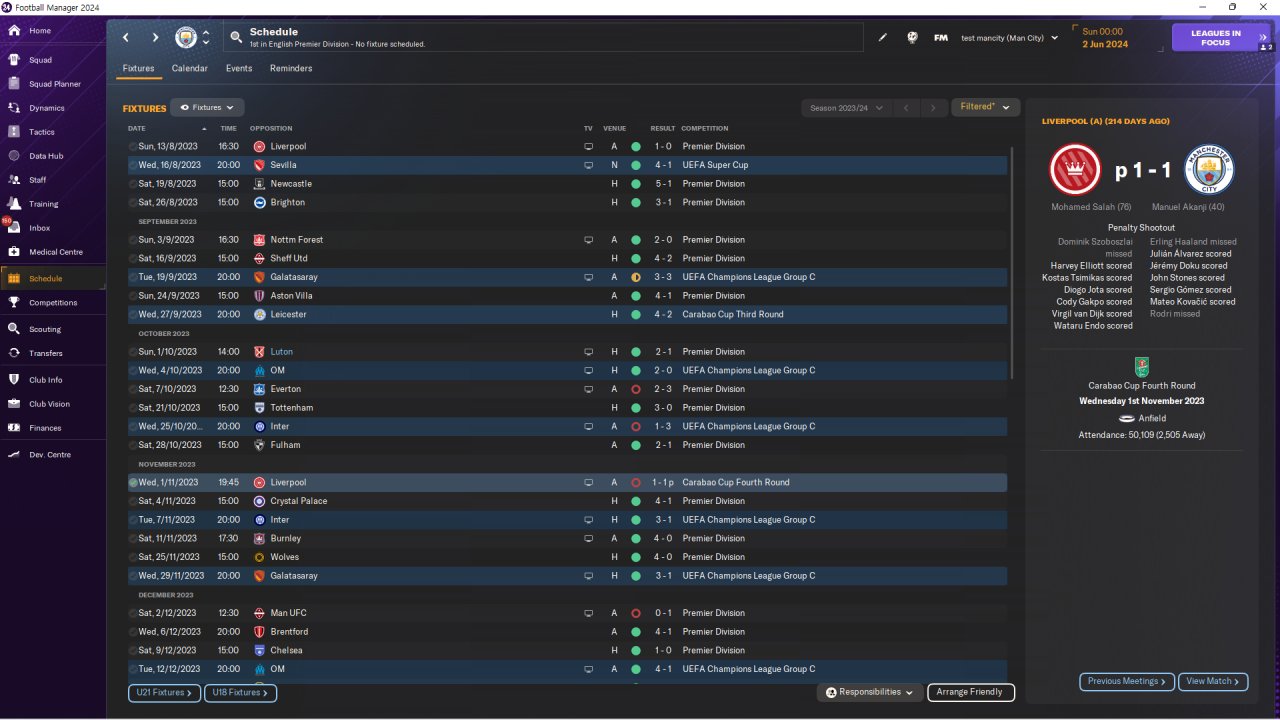Open Club Vision in the sidebar
The image size is (1280, 720).
[x=53, y=404]
